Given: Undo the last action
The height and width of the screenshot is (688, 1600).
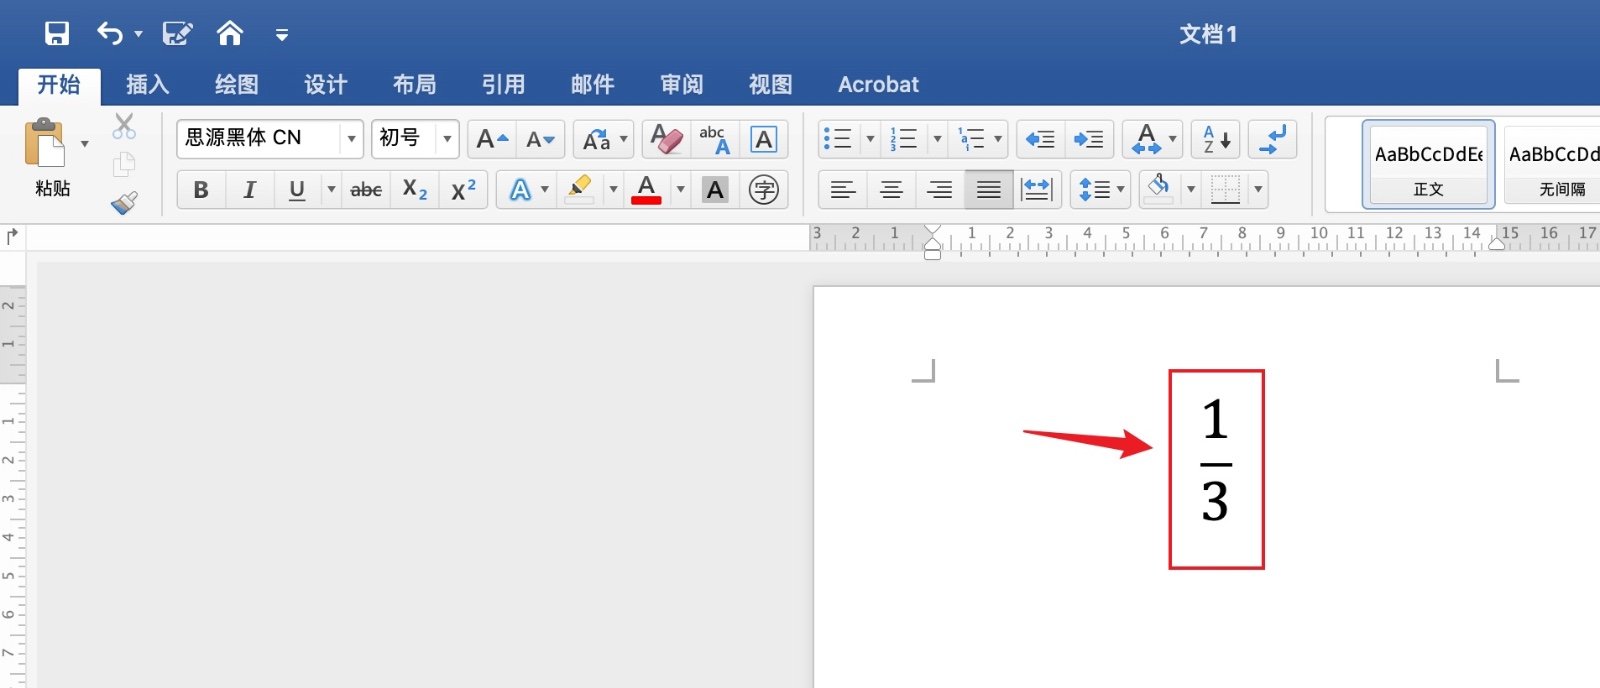Looking at the screenshot, I should coord(109,34).
